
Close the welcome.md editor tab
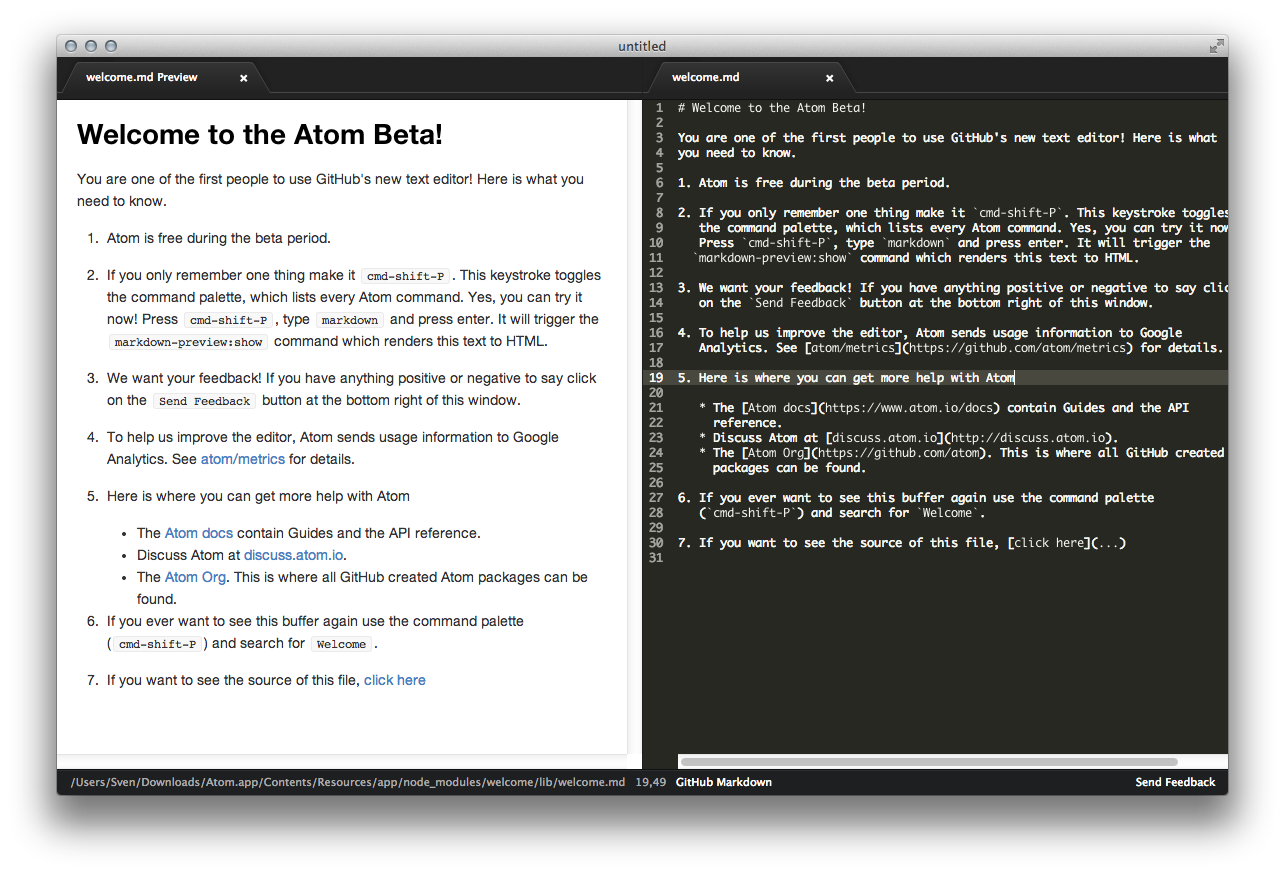pyautogui.click(x=829, y=78)
